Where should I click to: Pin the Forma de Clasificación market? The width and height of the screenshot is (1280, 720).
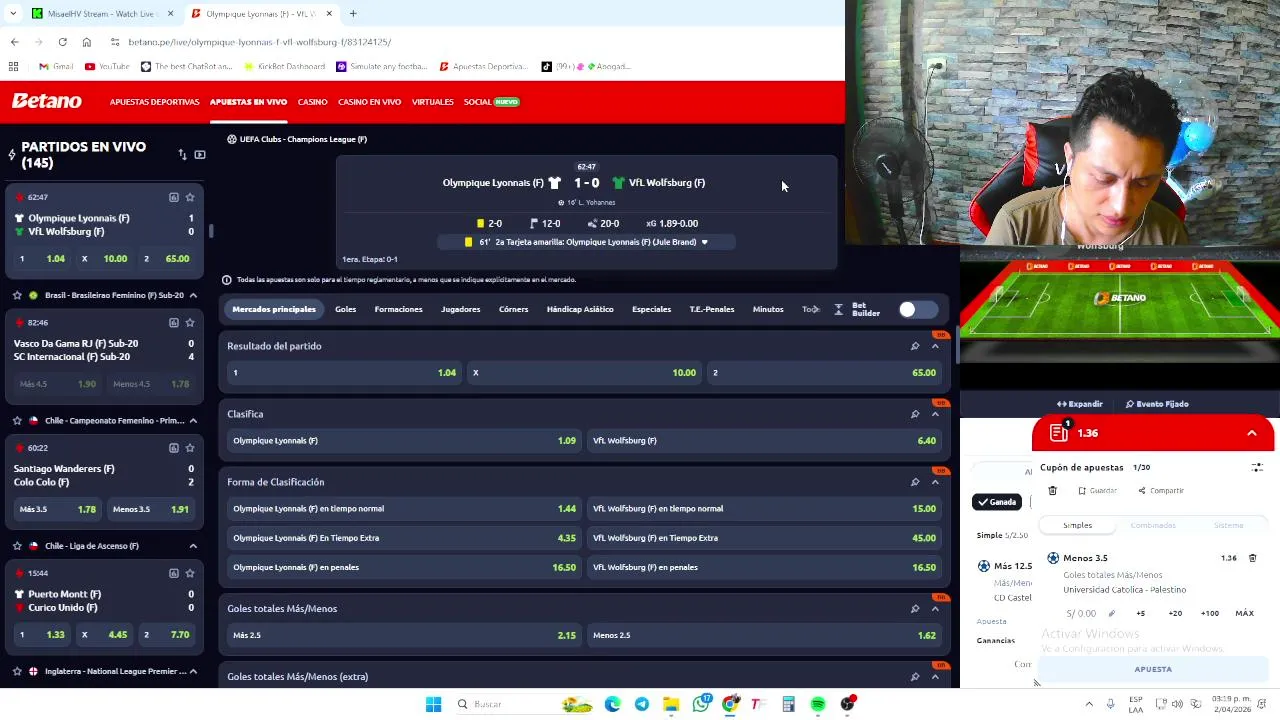(914, 482)
